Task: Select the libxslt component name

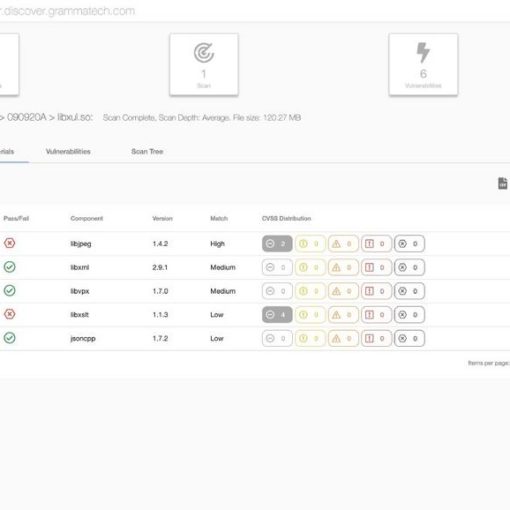Action: [x=80, y=315]
